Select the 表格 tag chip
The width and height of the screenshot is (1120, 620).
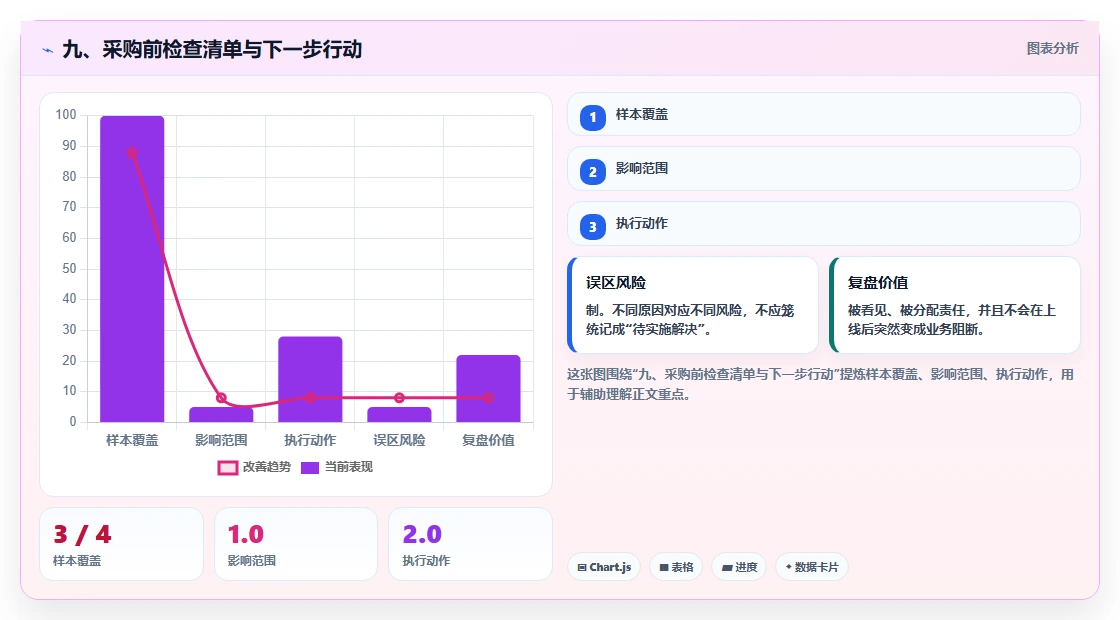coord(676,567)
